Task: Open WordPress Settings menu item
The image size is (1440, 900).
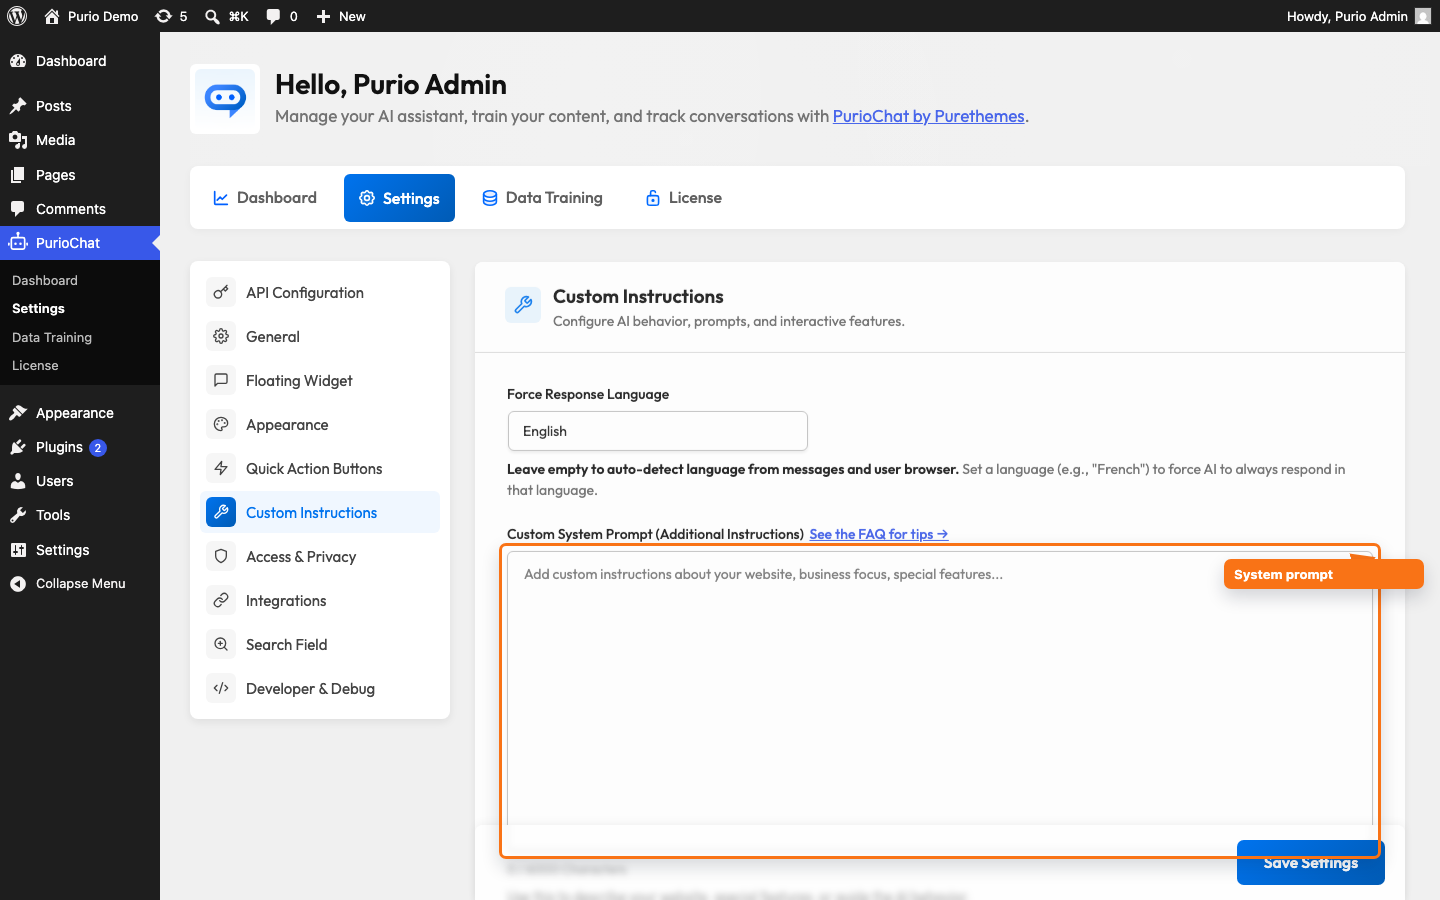Action: click(80, 550)
